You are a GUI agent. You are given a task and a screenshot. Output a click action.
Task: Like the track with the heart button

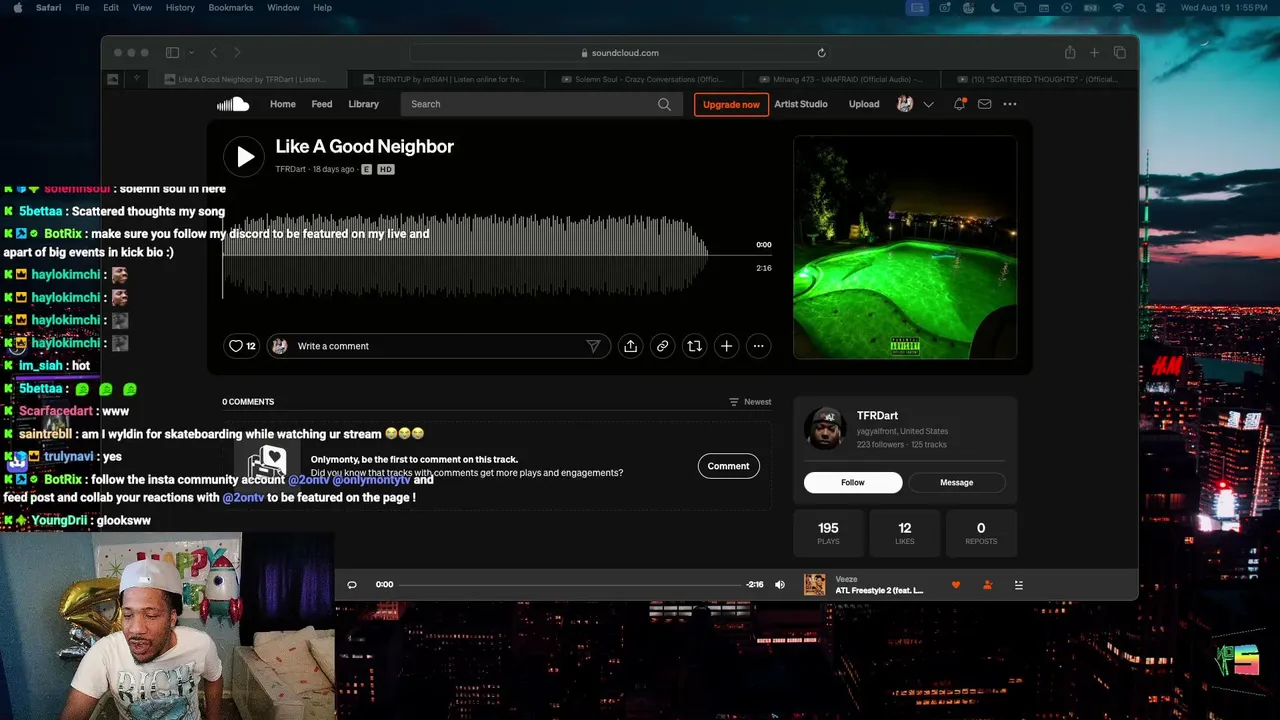tap(242, 346)
